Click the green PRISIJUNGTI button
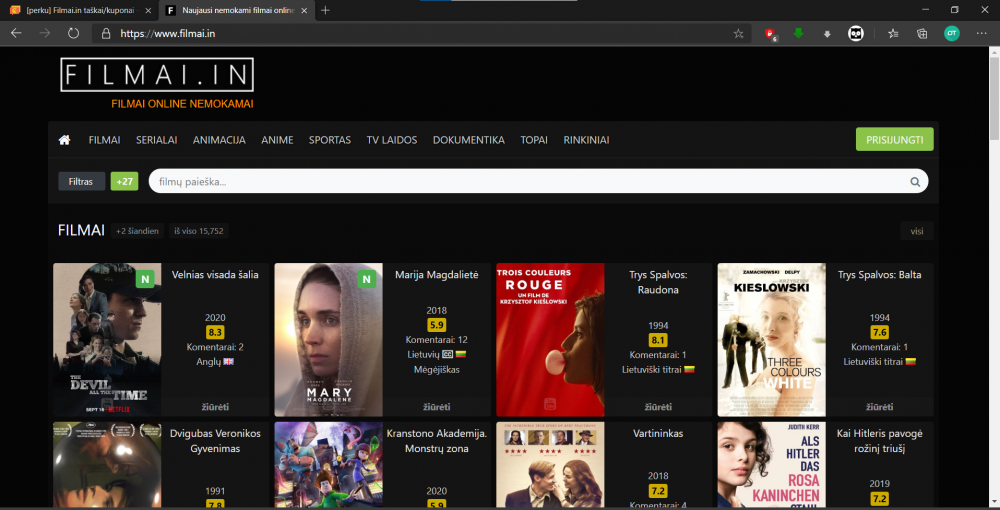The height and width of the screenshot is (510, 1000). (894, 140)
